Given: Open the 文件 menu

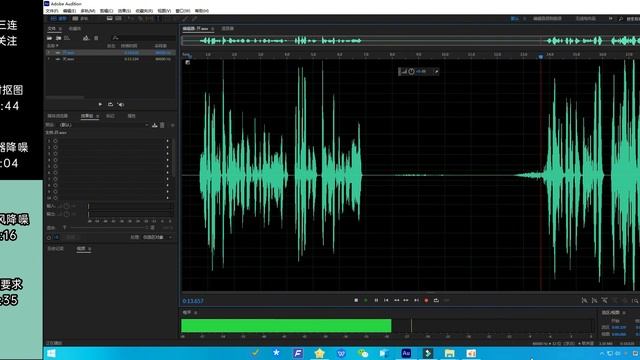Looking at the screenshot, I should coord(52,11).
